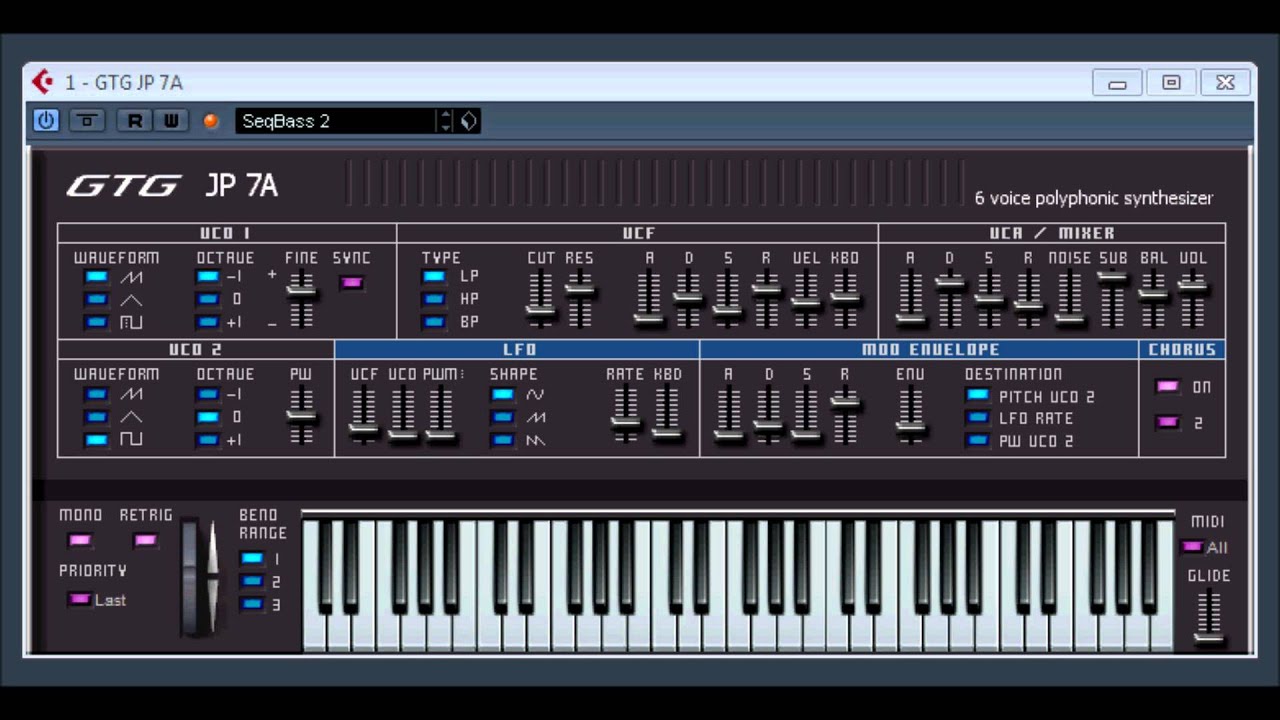Set bend range to 1
The width and height of the screenshot is (1280, 720).
coord(251,559)
